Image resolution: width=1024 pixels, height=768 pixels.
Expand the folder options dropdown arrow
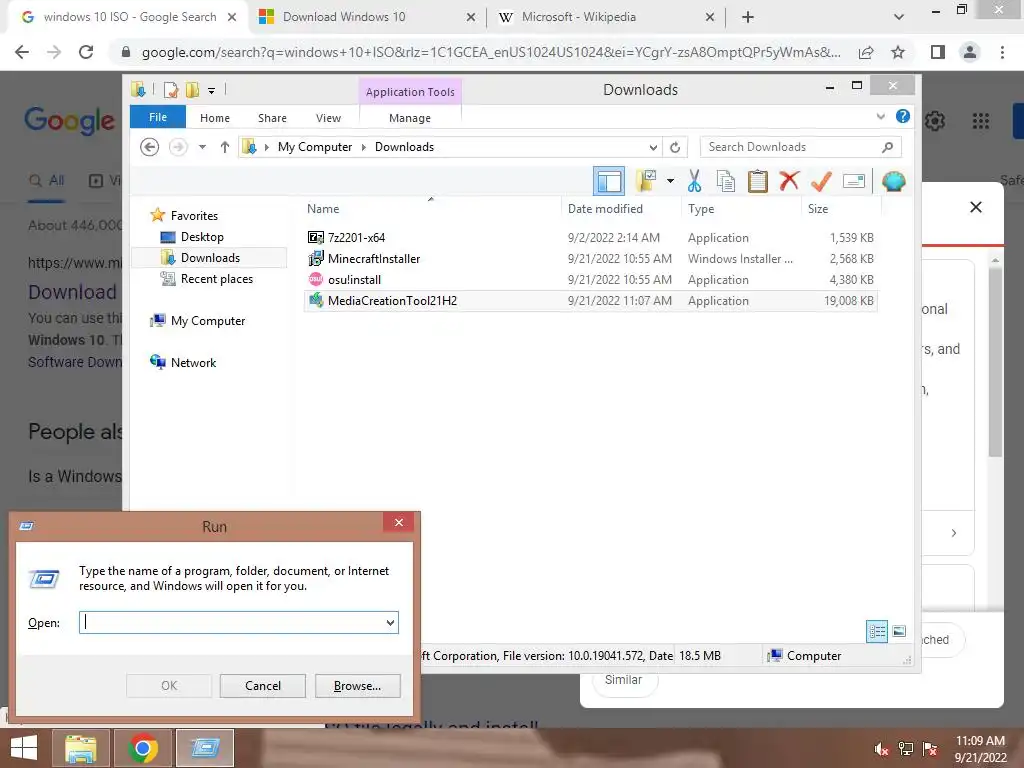coord(670,181)
